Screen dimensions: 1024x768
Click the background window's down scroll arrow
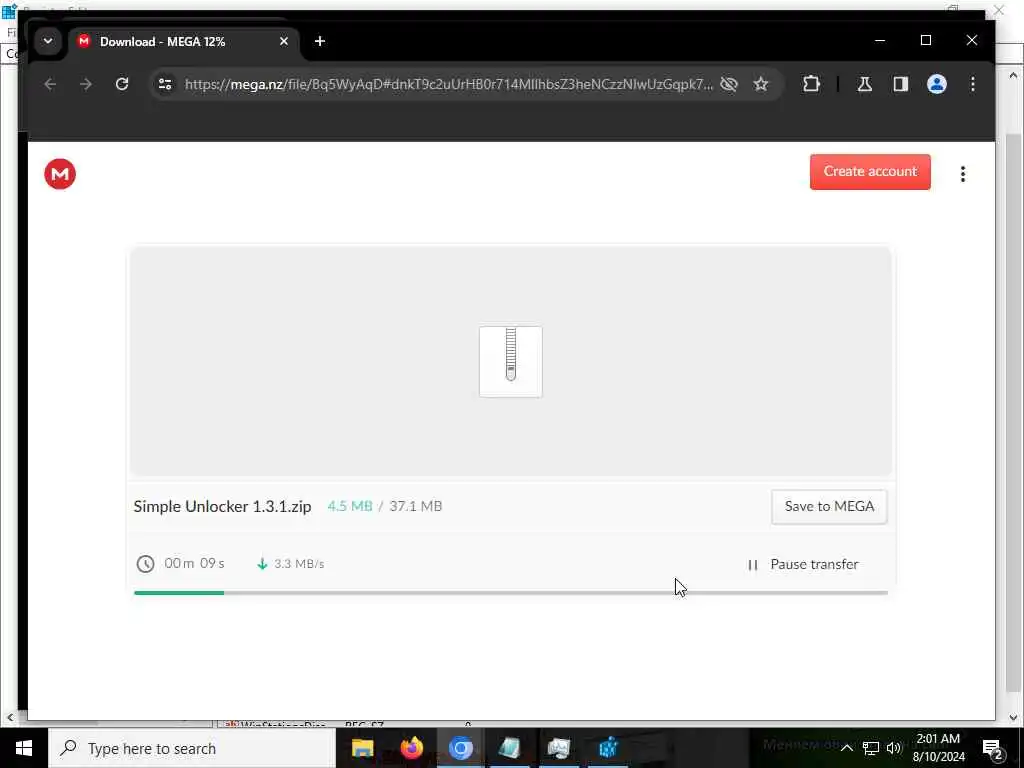(x=1013, y=717)
